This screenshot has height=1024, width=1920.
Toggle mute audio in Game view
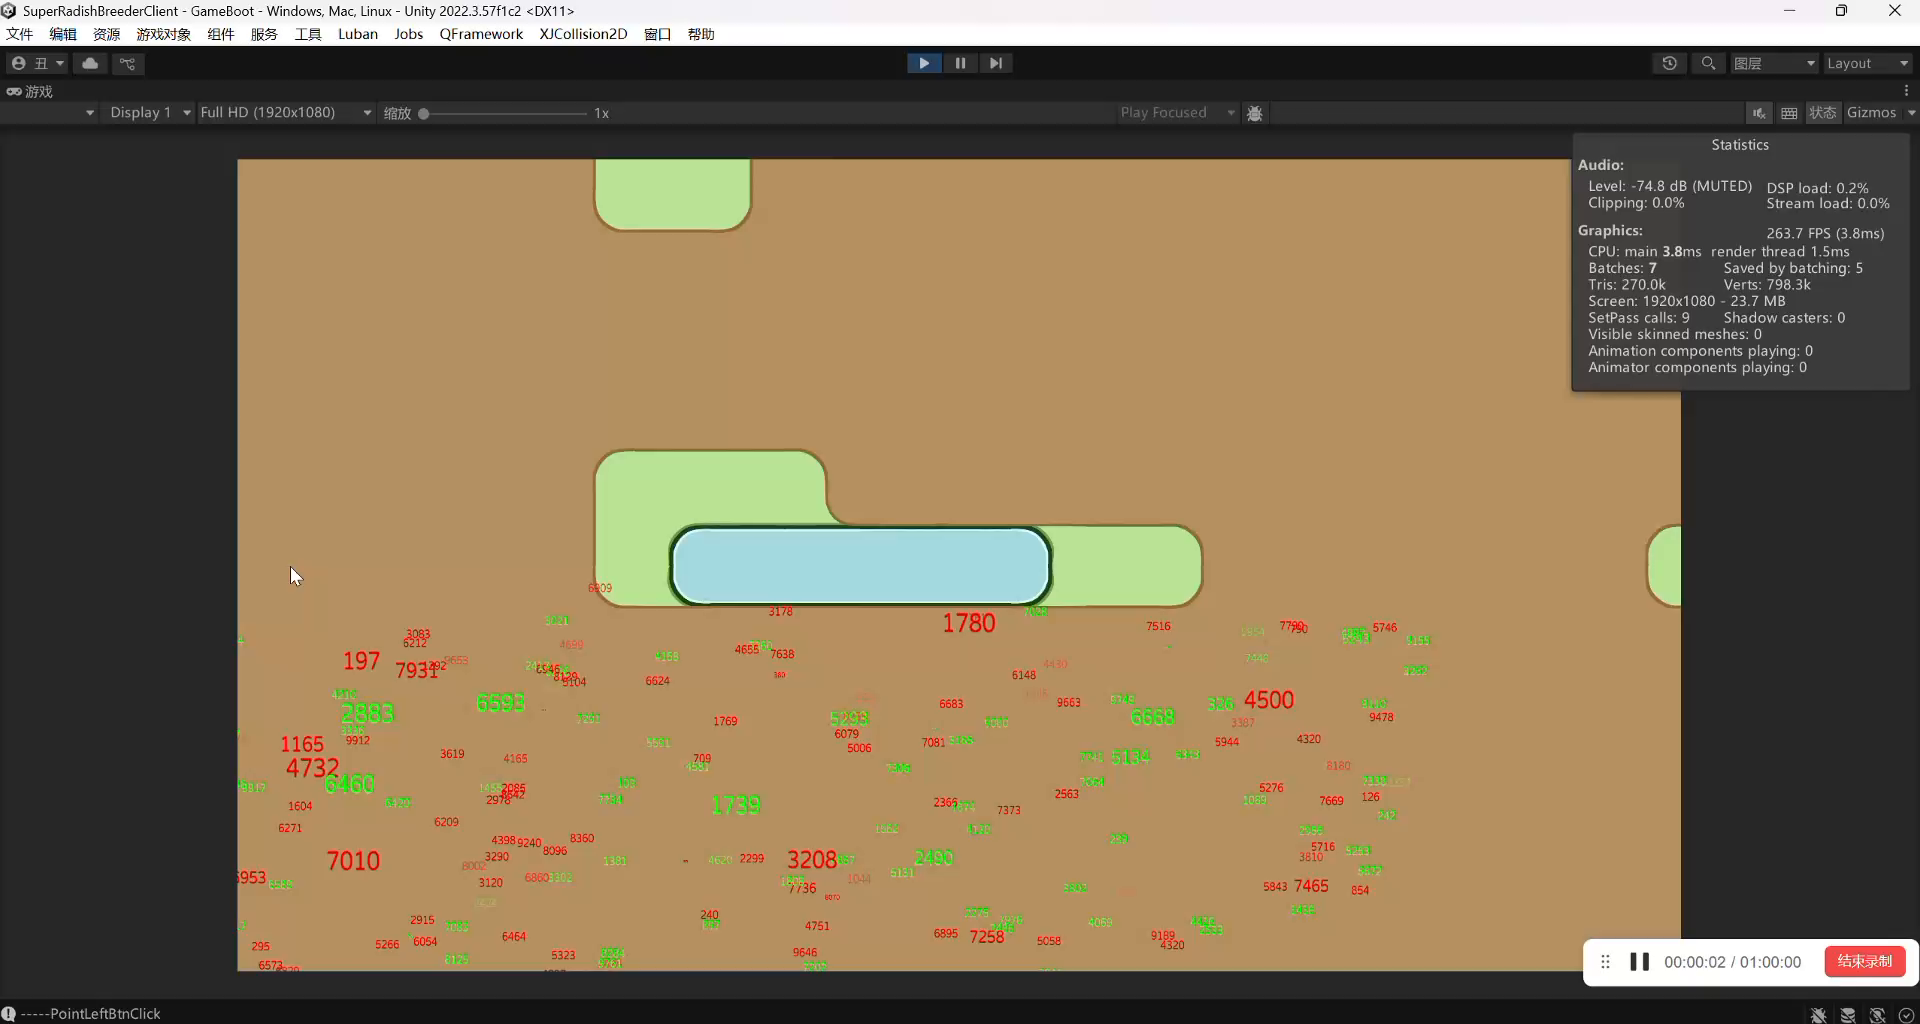click(x=1758, y=113)
